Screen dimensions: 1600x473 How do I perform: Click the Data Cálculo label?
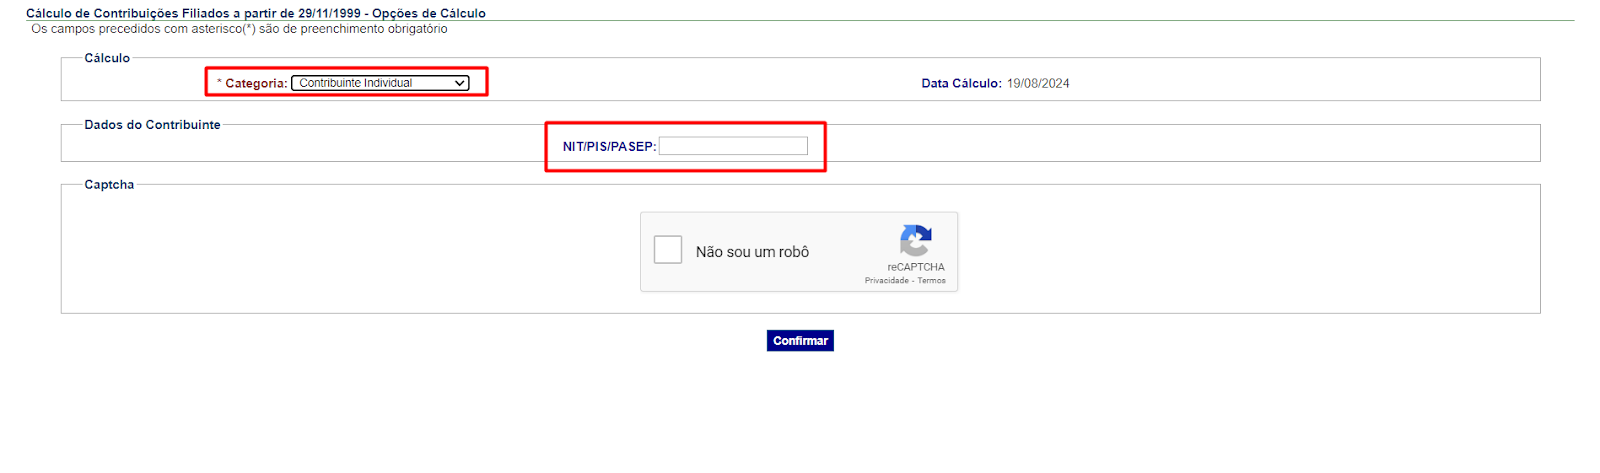click(961, 84)
